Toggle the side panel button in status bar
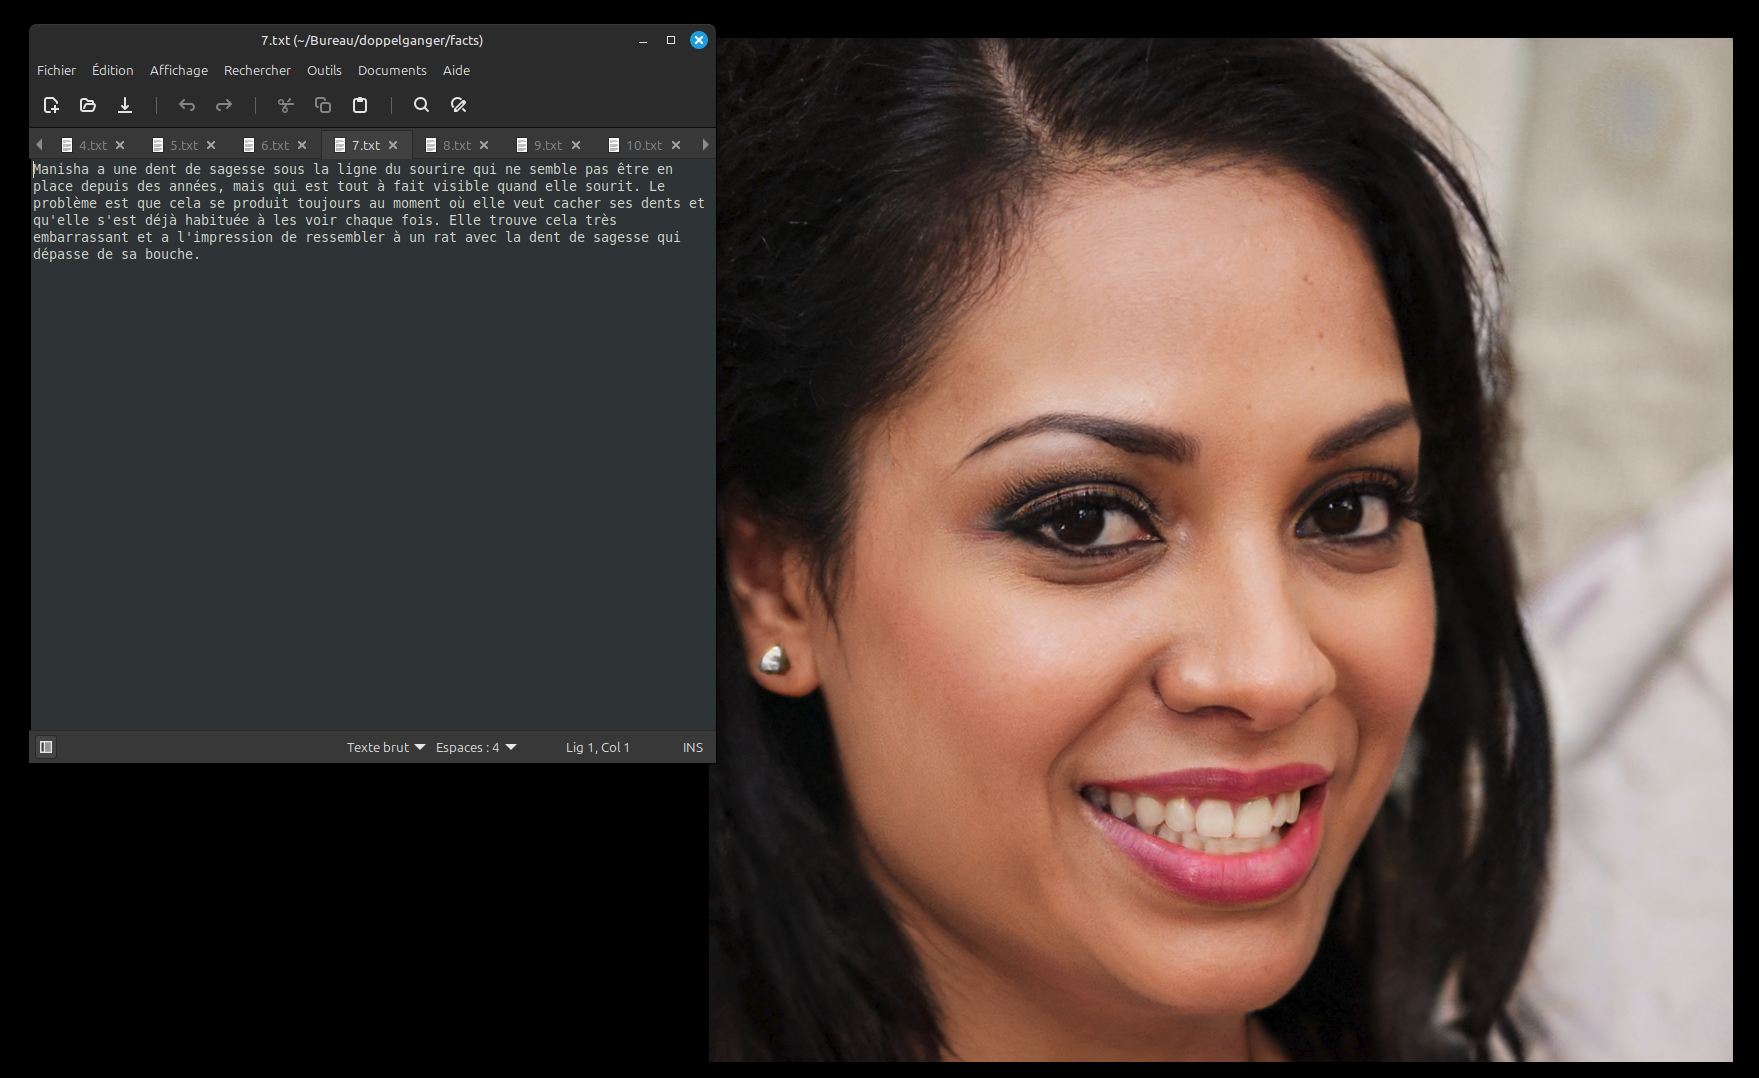Screen dimensions: 1759x1078 (46, 747)
